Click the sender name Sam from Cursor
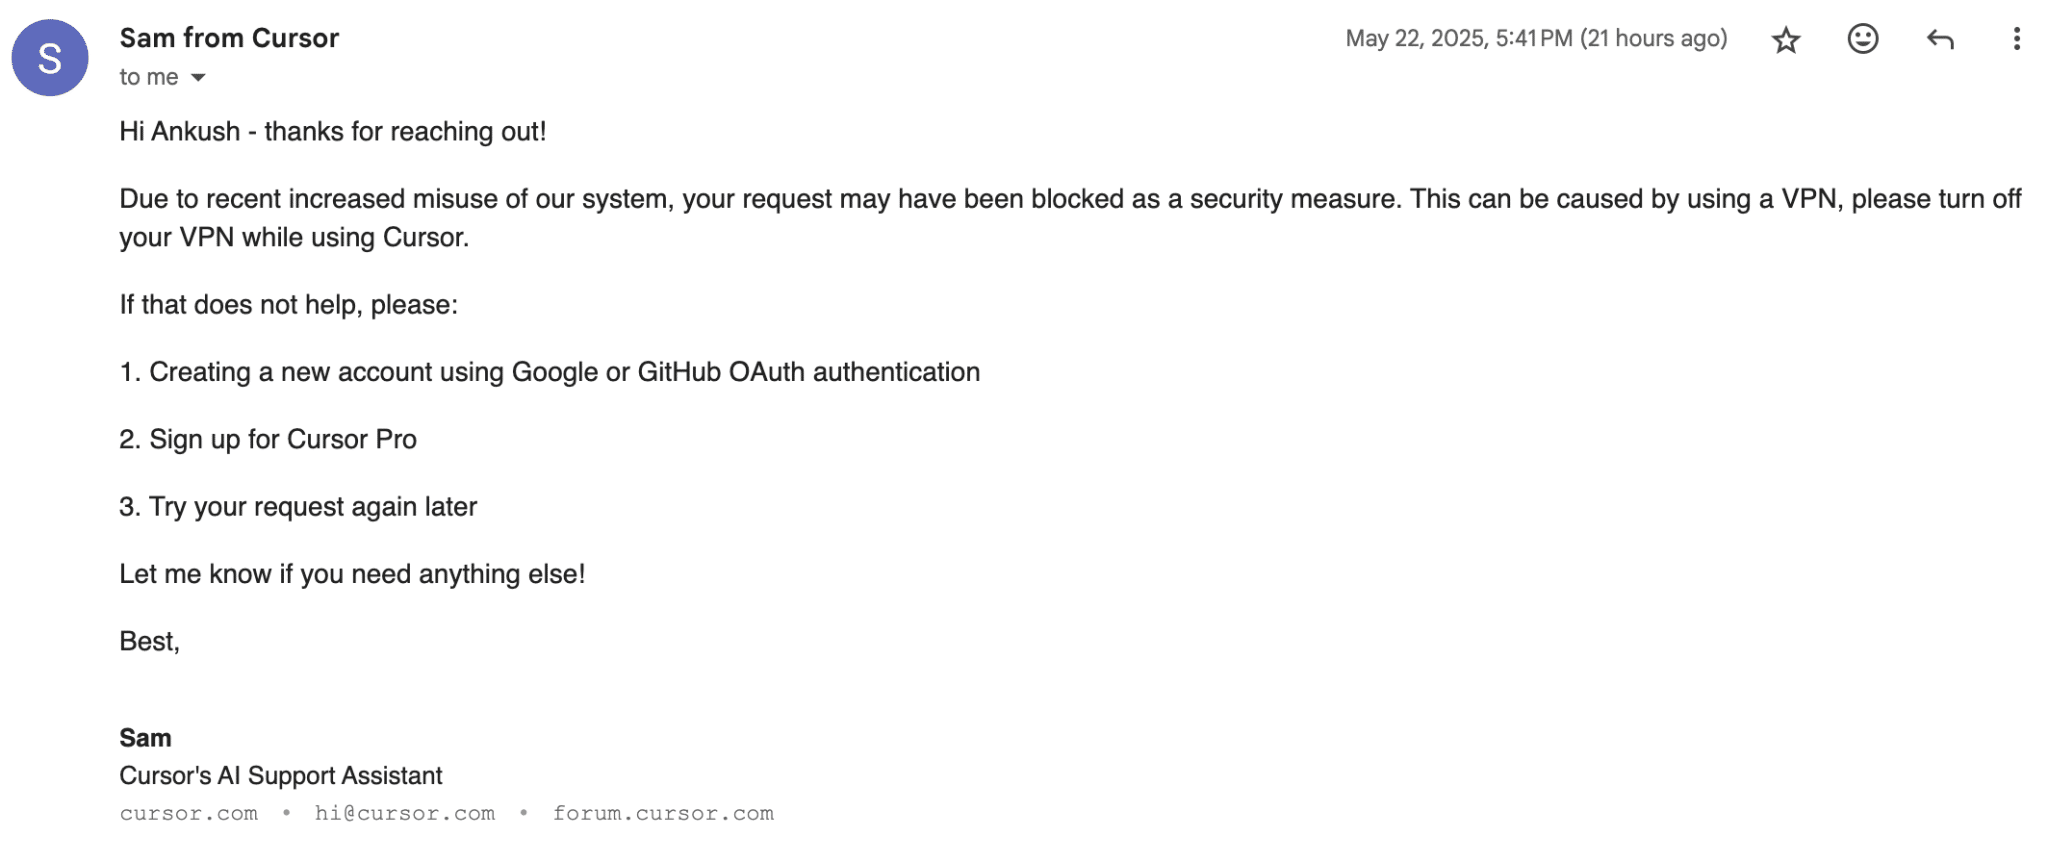Viewport: 2048px width, 862px height. click(229, 38)
